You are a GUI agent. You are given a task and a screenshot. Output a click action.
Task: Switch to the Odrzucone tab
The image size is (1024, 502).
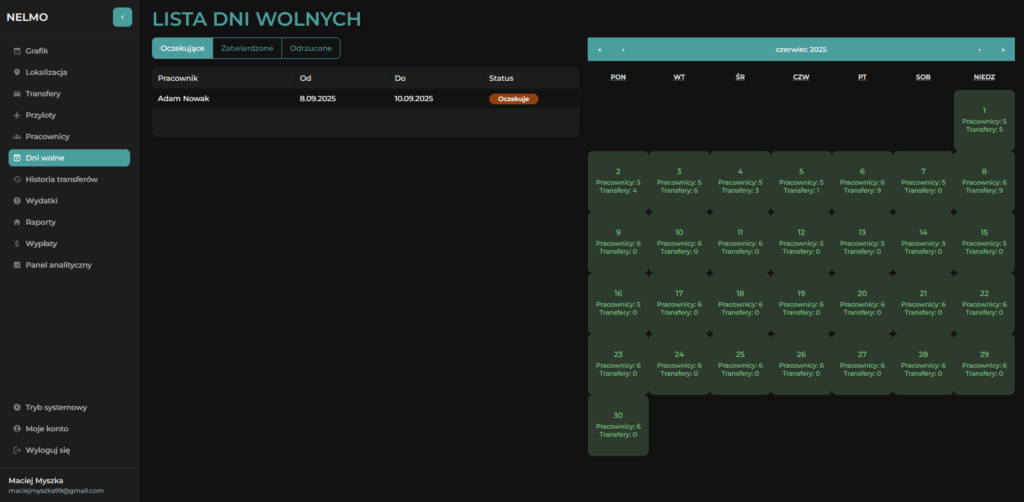coord(311,48)
